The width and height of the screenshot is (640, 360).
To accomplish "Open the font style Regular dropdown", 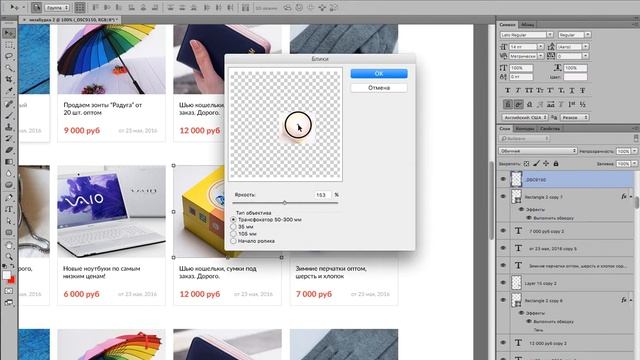I will click(x=588, y=35).
